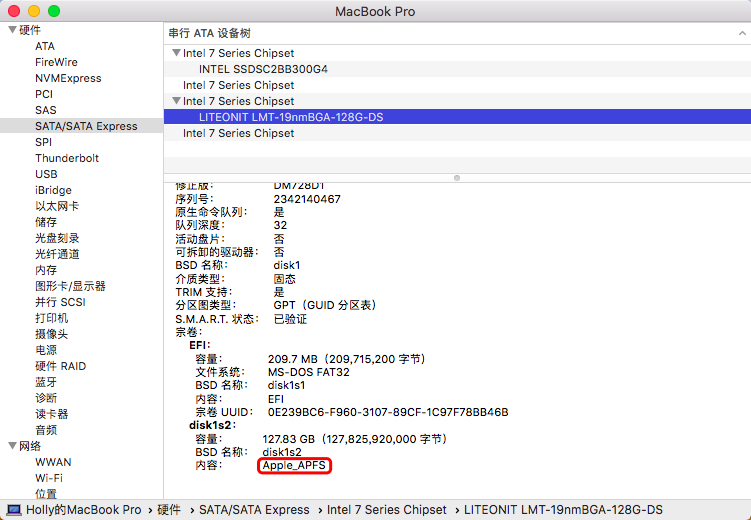
Task: Select the INTEL SSDSC2BB300G4 device row
Action: click(x=263, y=69)
